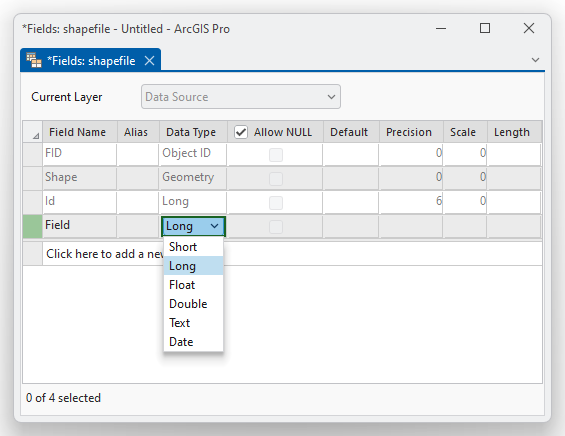
Task: Collapse the Long data type dropdown arrow
Action: [214, 226]
